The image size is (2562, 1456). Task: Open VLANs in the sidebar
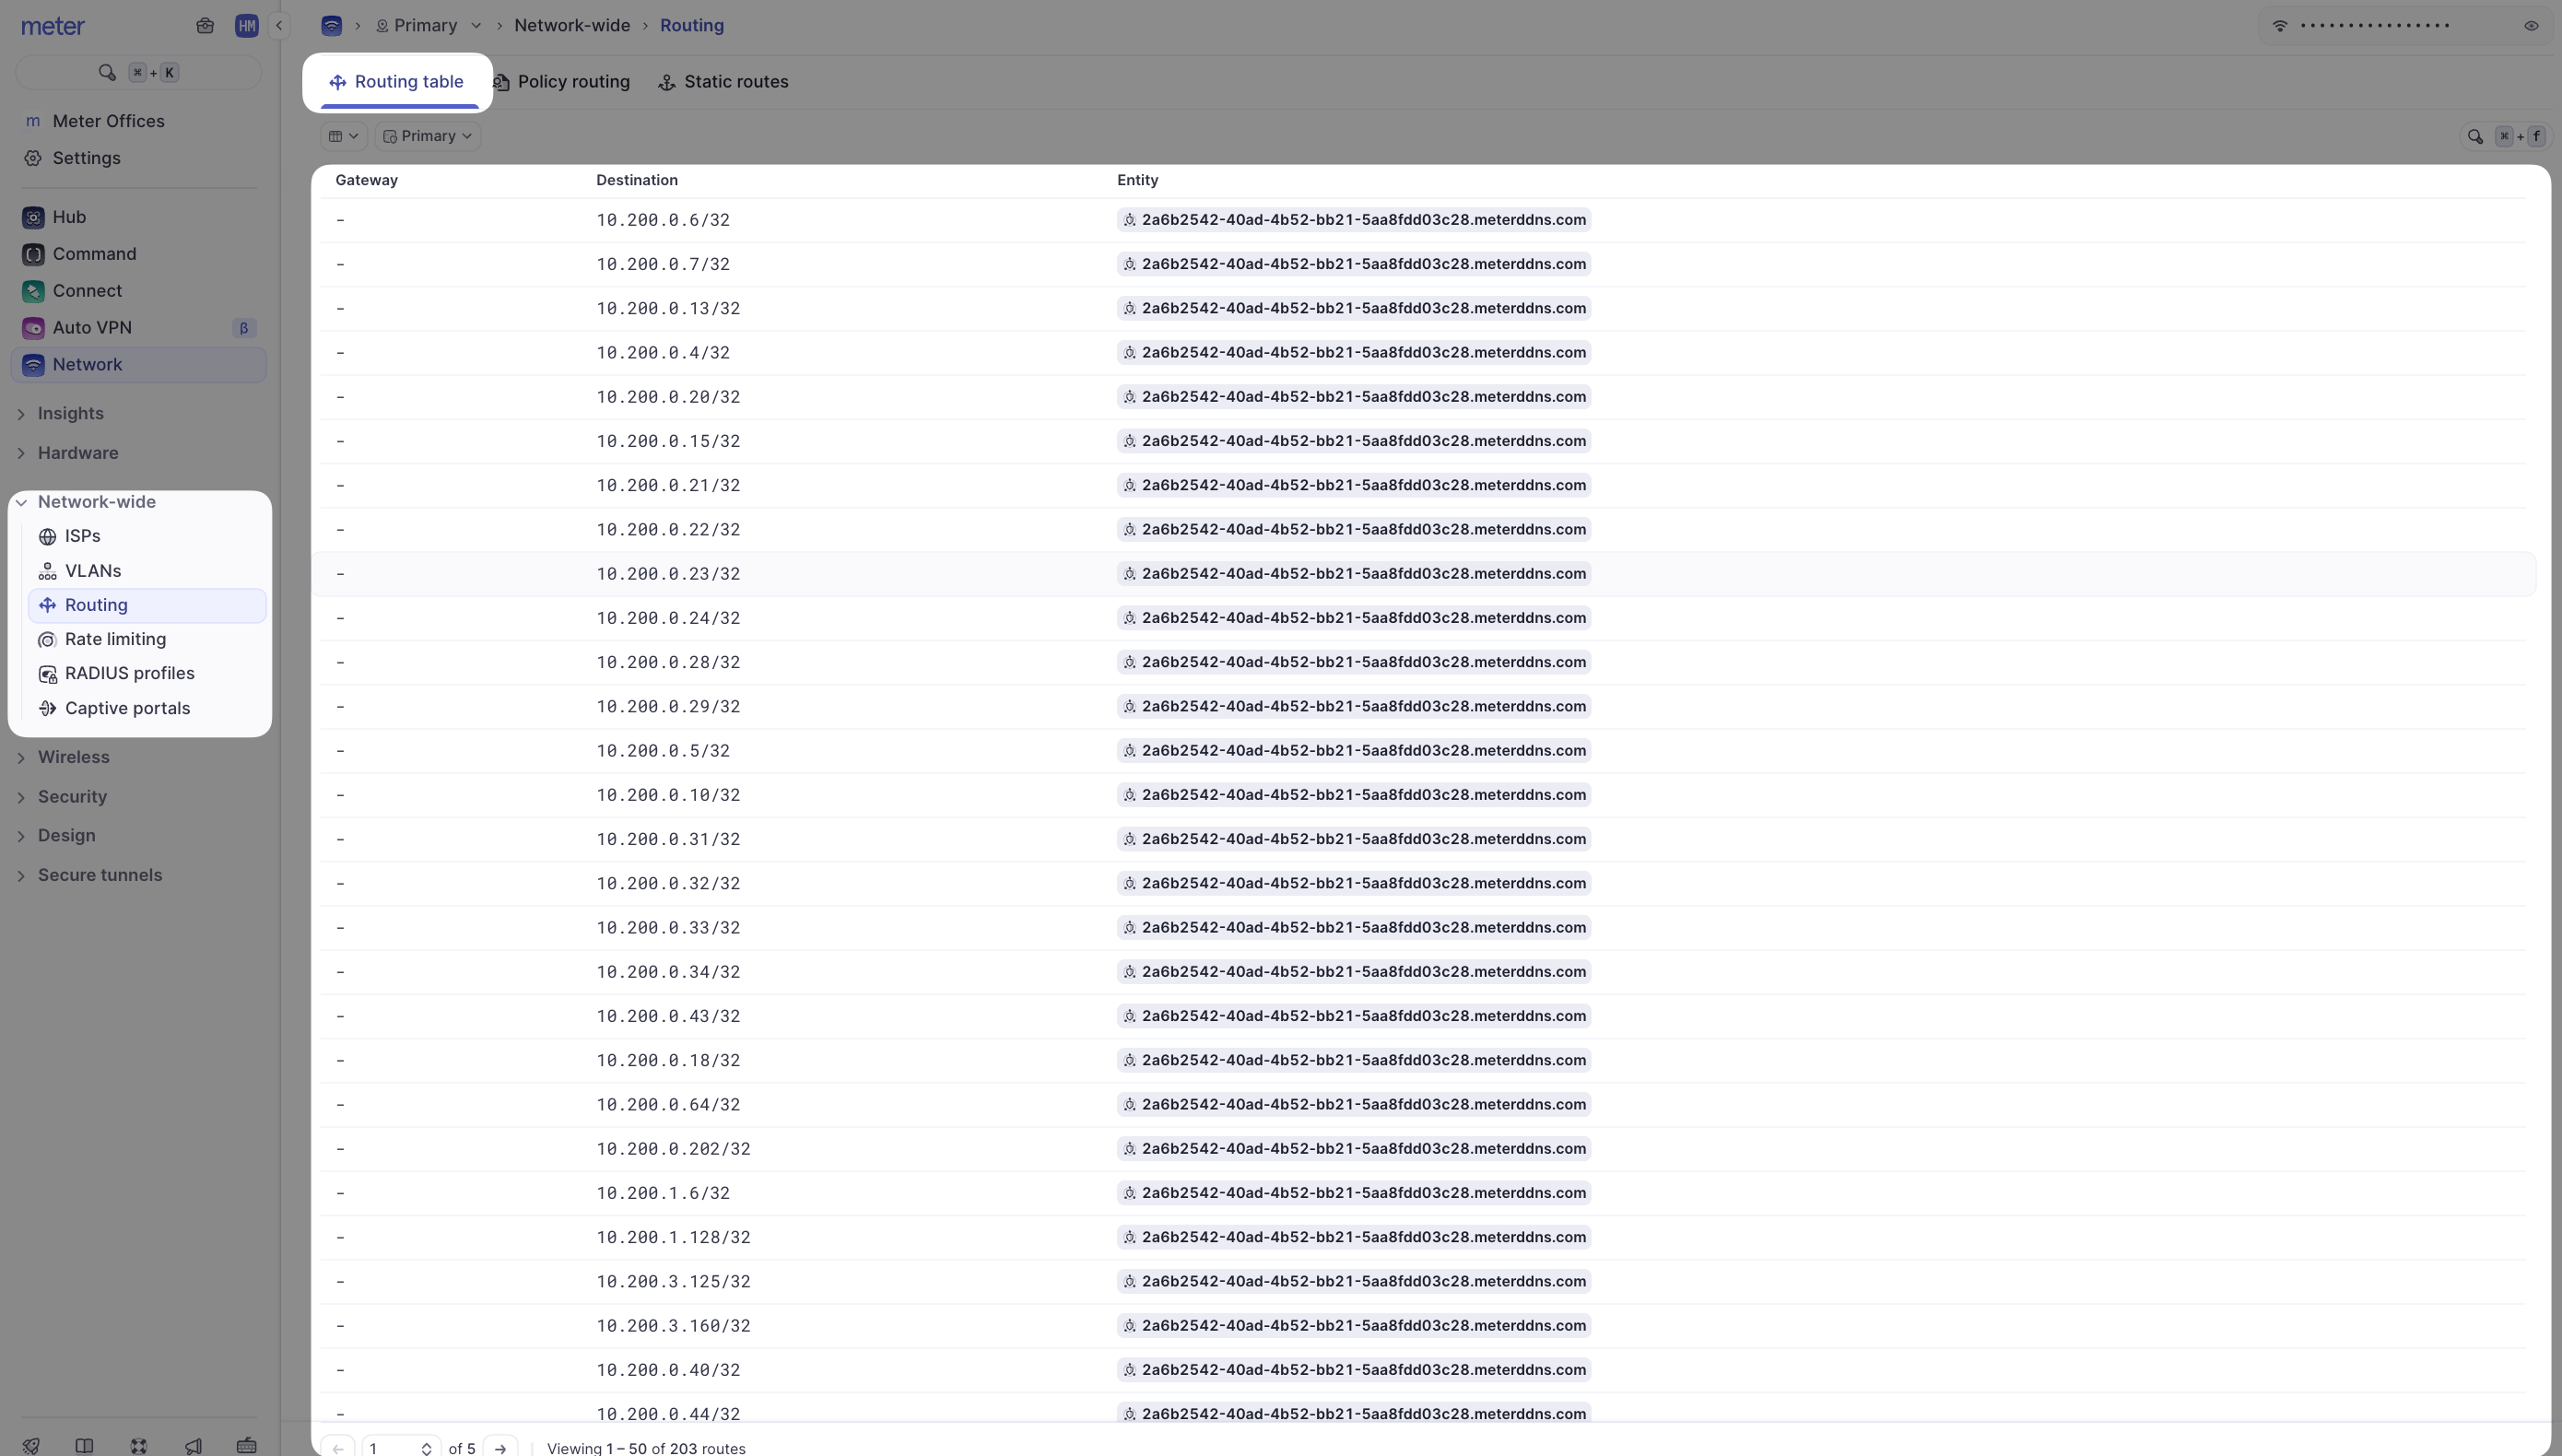point(93,571)
